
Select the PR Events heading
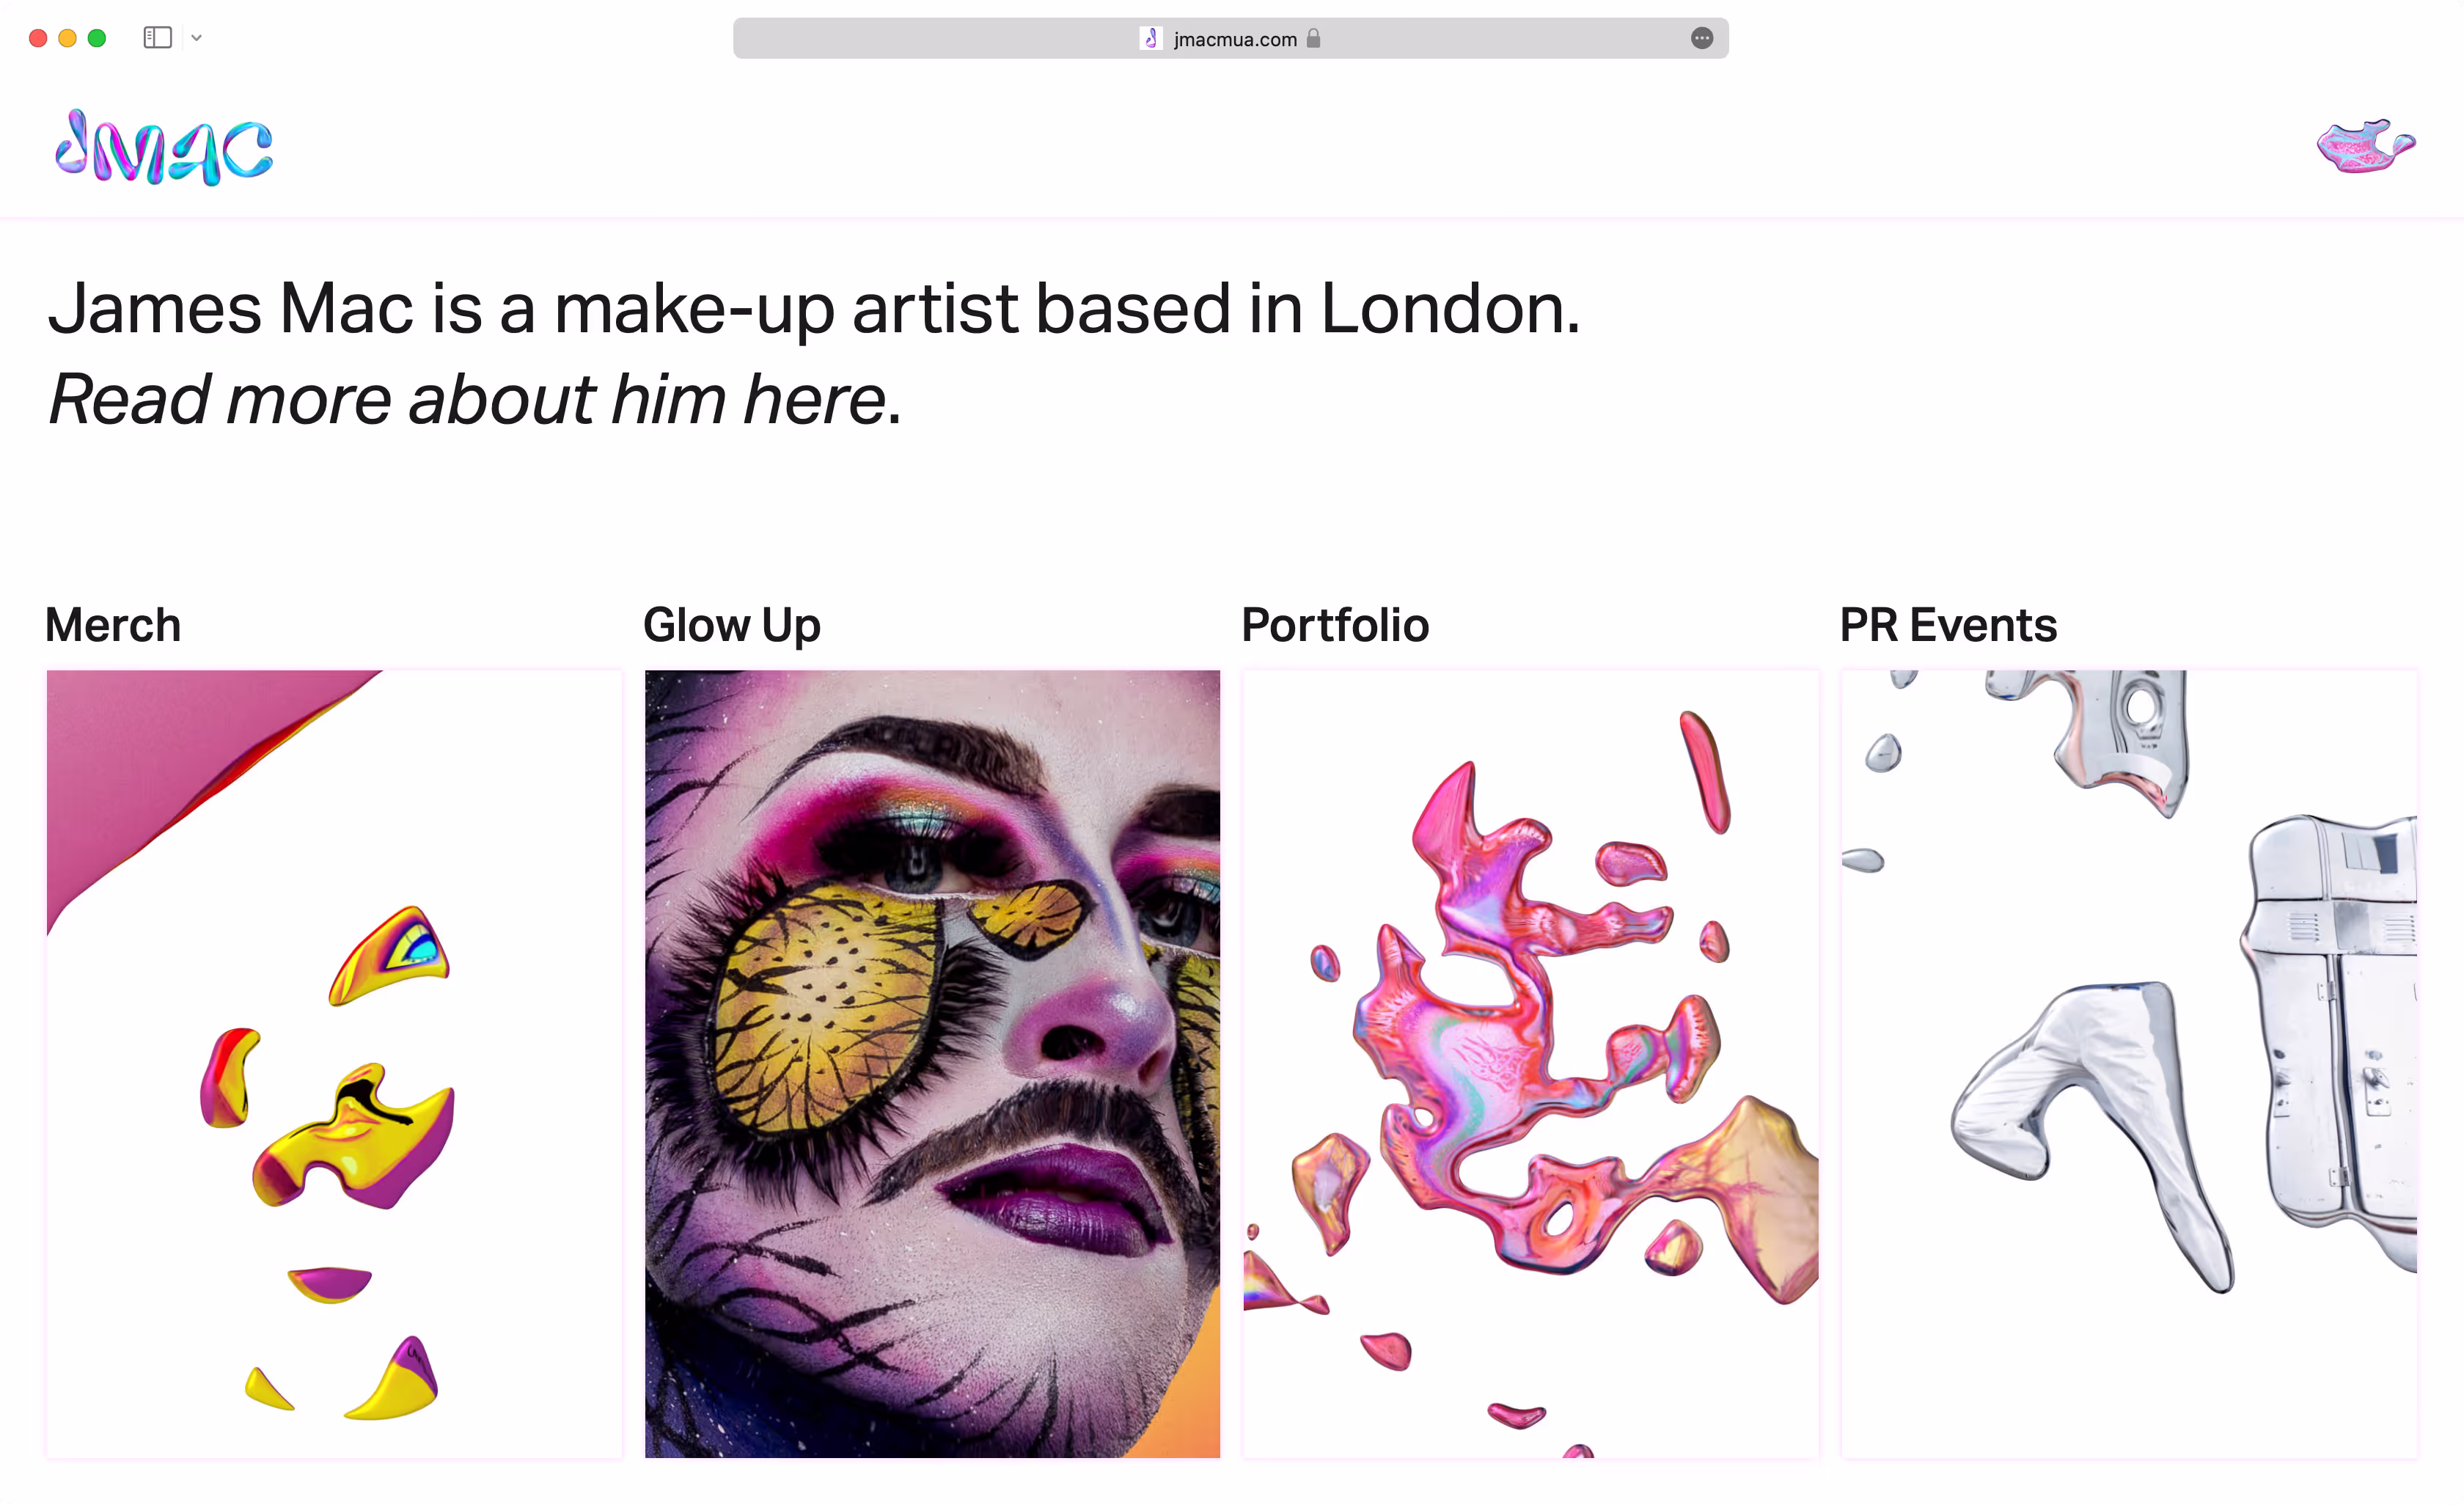1948,625
